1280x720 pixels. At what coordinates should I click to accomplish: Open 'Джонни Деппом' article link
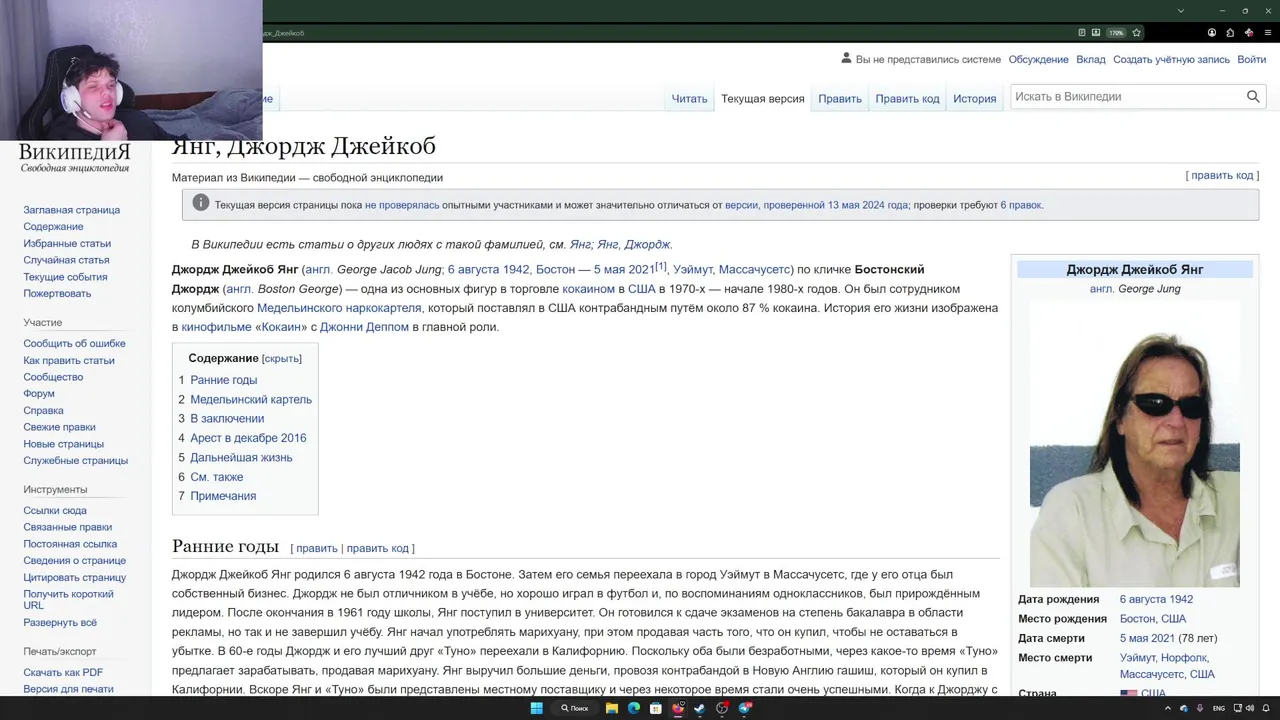[x=364, y=327]
